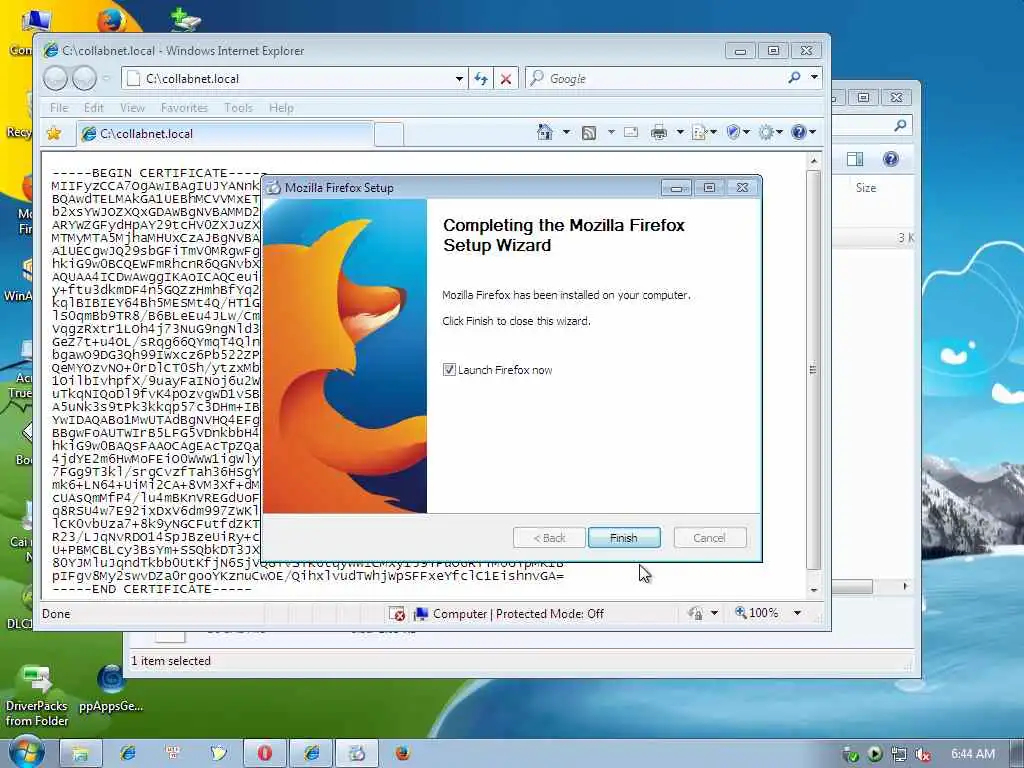1024x768 pixels.
Task: Open the File menu in Internet Explorer
Action: [59, 108]
